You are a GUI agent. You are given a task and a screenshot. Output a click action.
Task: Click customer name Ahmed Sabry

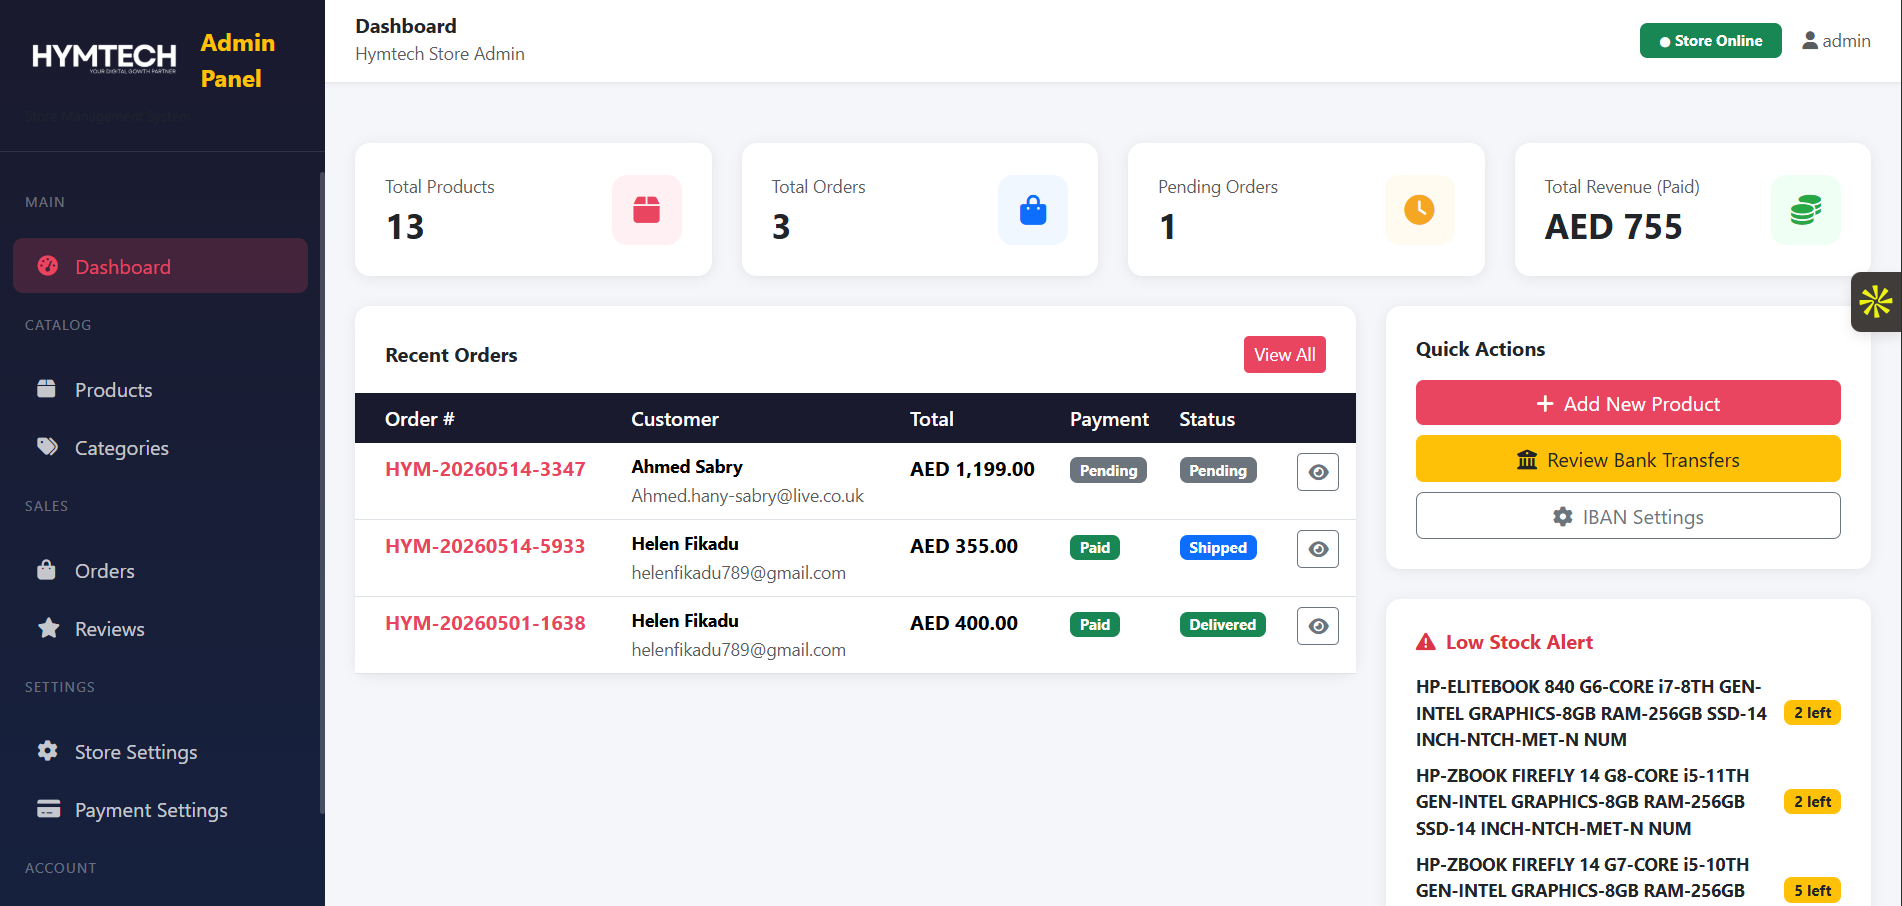pos(687,467)
